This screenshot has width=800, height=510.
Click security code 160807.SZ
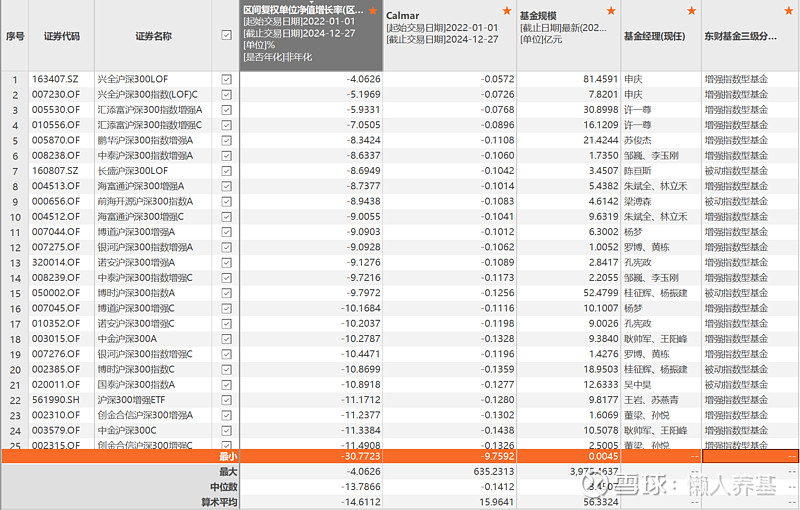click(x=55, y=171)
